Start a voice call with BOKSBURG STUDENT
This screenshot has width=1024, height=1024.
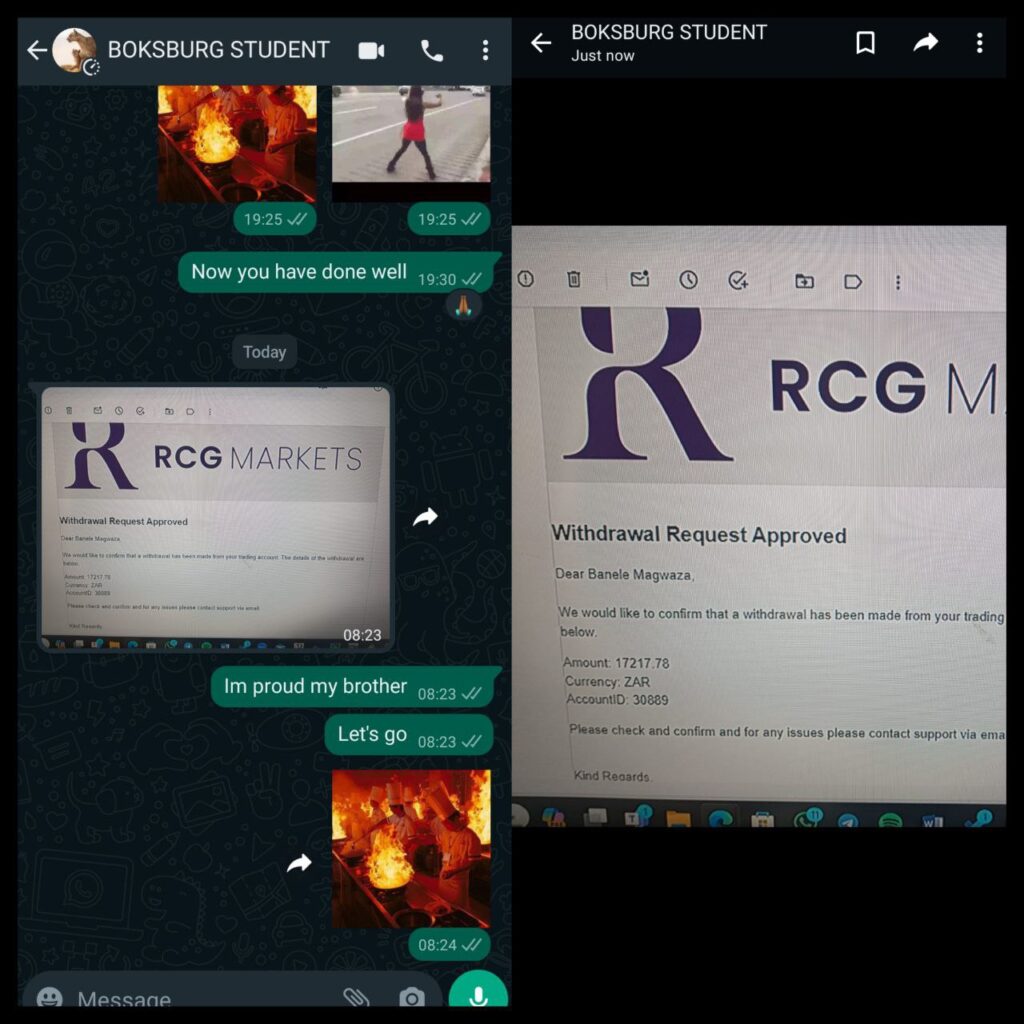432,50
